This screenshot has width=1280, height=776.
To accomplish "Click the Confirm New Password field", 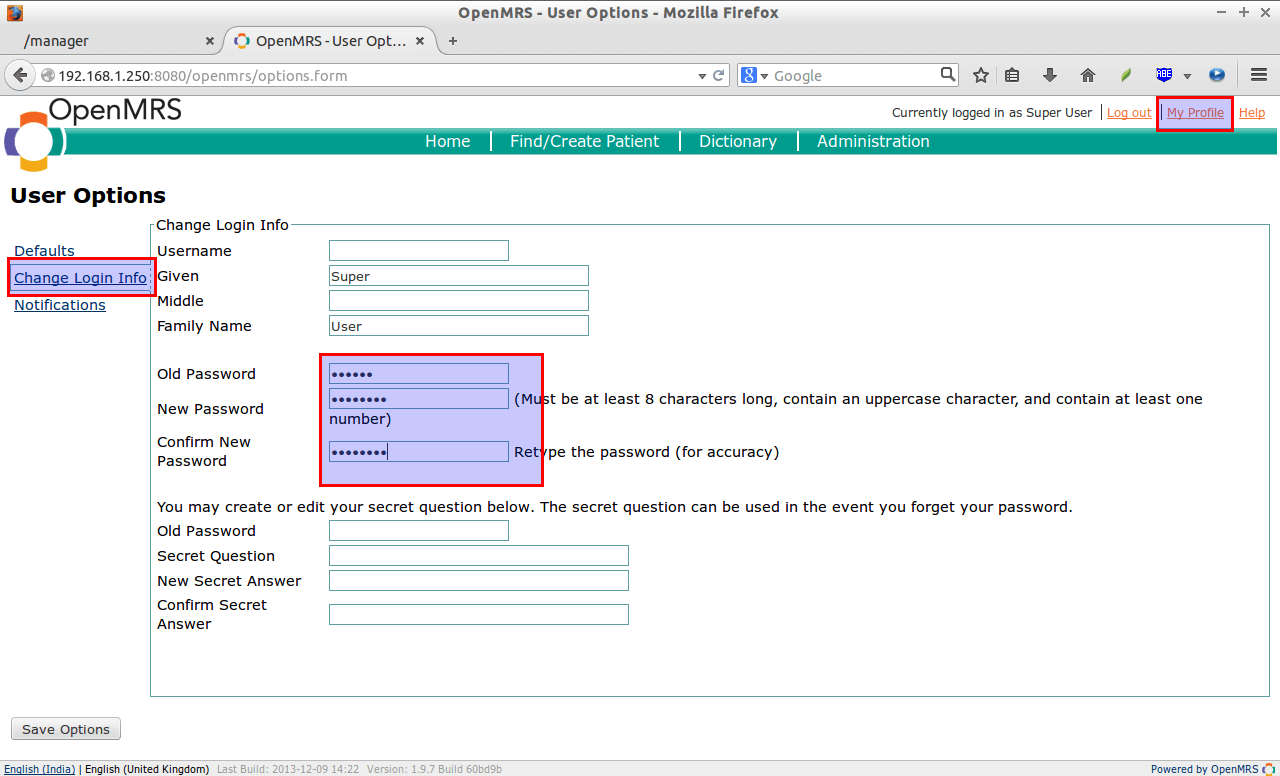I will click(419, 452).
